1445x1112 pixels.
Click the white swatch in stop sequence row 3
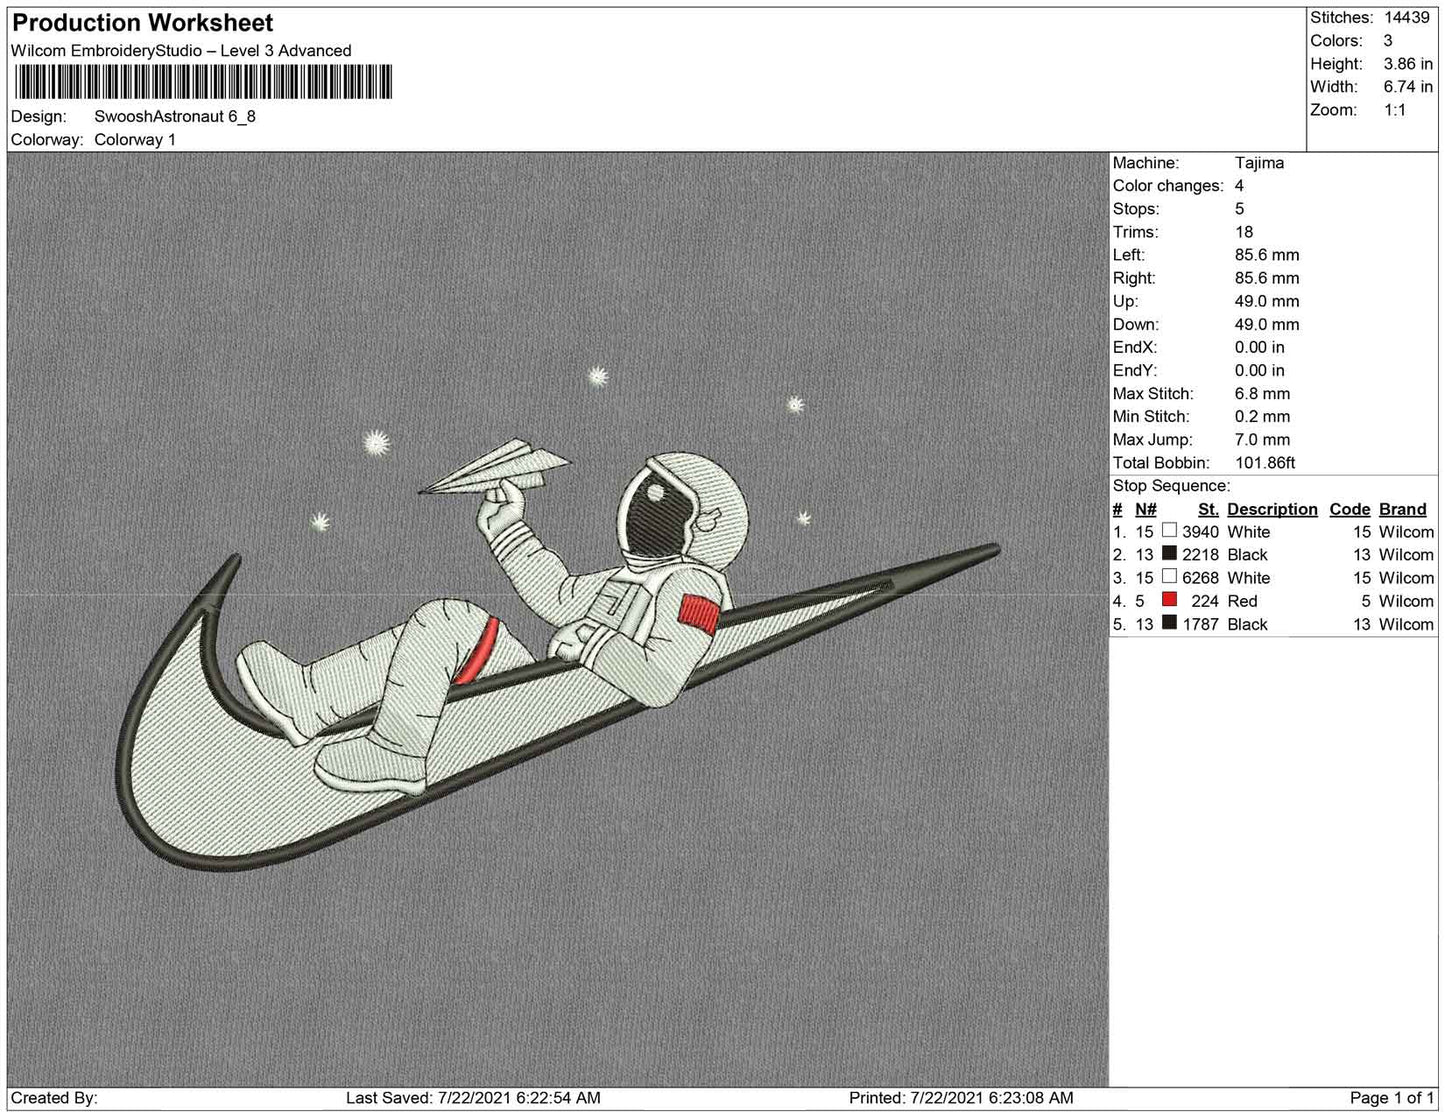click(1169, 577)
